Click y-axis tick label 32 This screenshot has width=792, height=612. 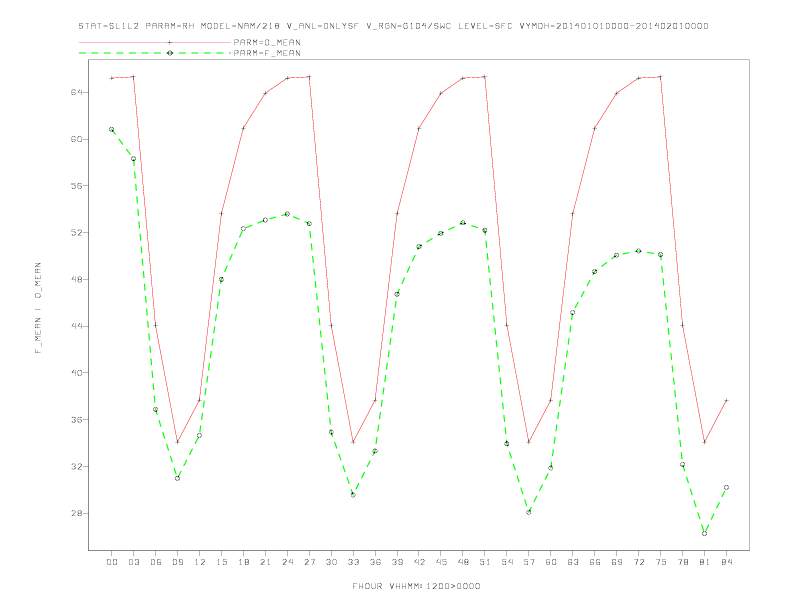76,467
